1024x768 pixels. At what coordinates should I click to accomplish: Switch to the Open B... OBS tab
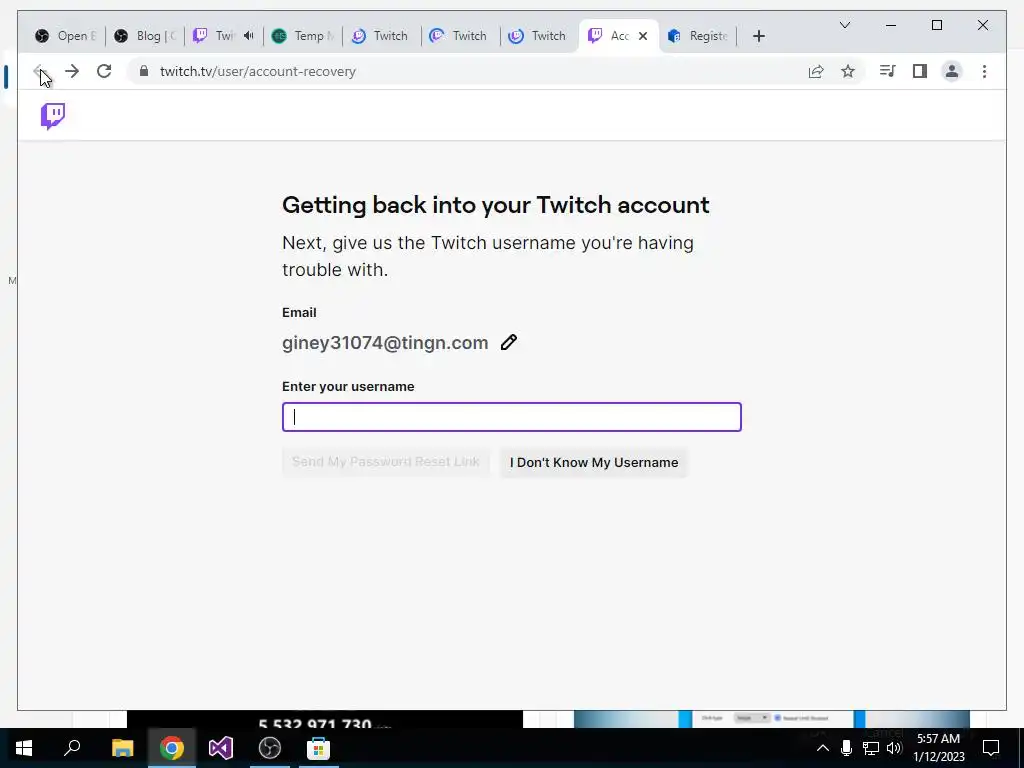(65, 36)
